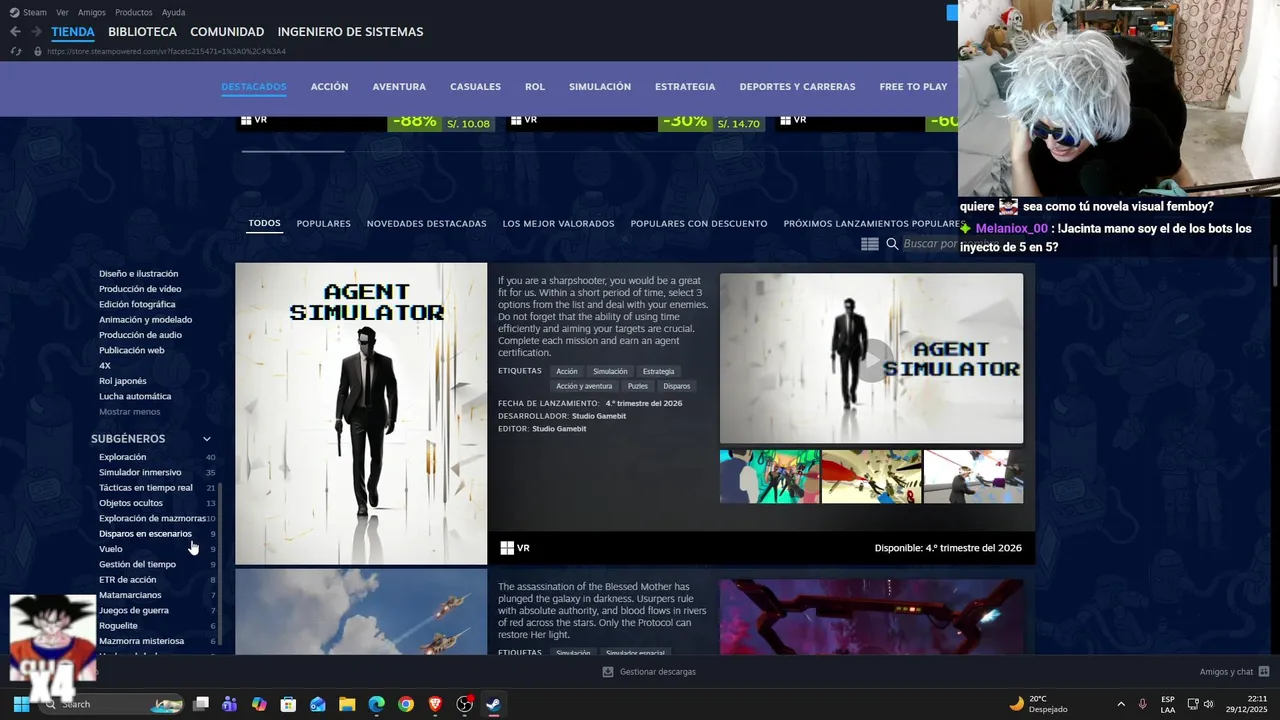
Task: Open the volume tray icon
Action: (1209, 704)
